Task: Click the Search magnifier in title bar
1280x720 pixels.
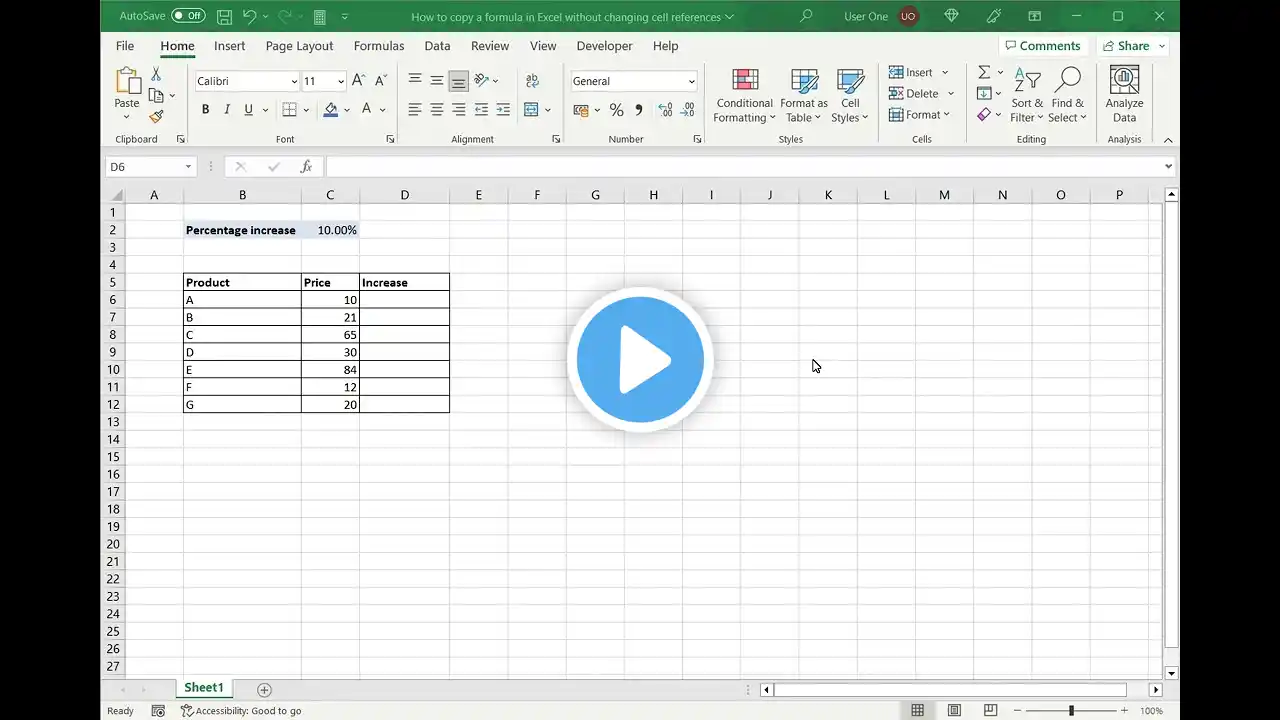Action: pyautogui.click(x=806, y=17)
